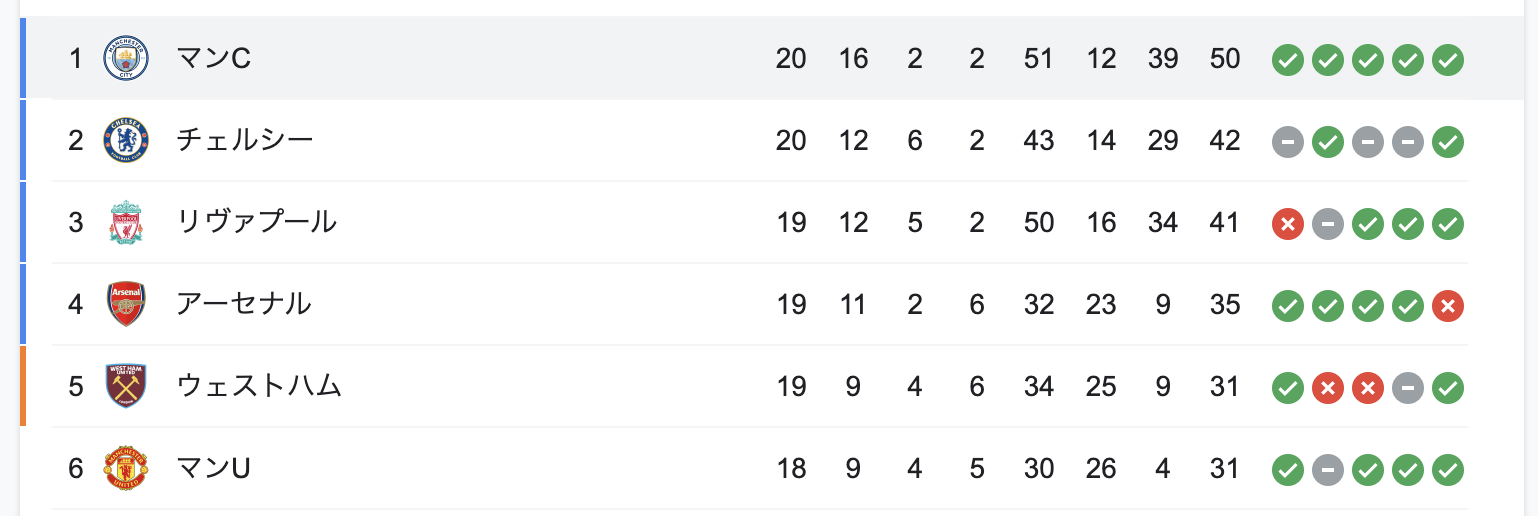Image resolution: width=1538 pixels, height=516 pixels.
Task: Click the Arsenal club crest
Action: point(126,304)
